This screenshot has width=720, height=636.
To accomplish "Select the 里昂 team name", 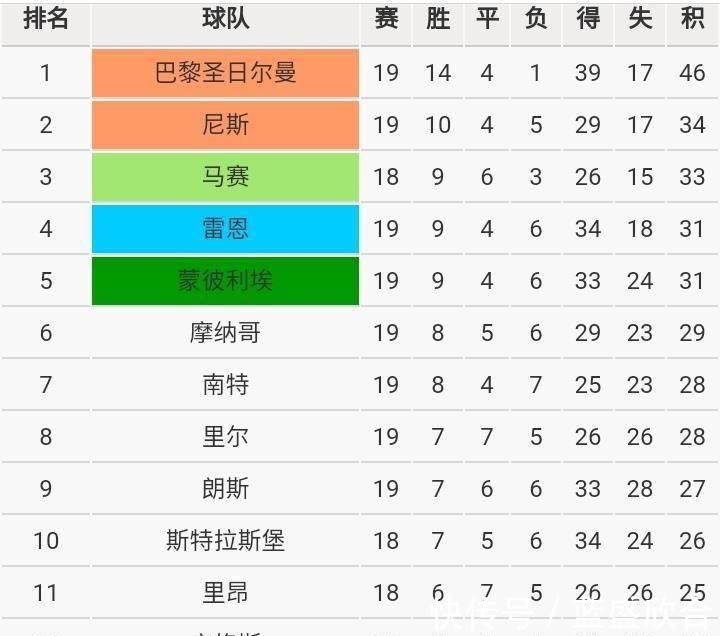I will pyautogui.click(x=225, y=592).
